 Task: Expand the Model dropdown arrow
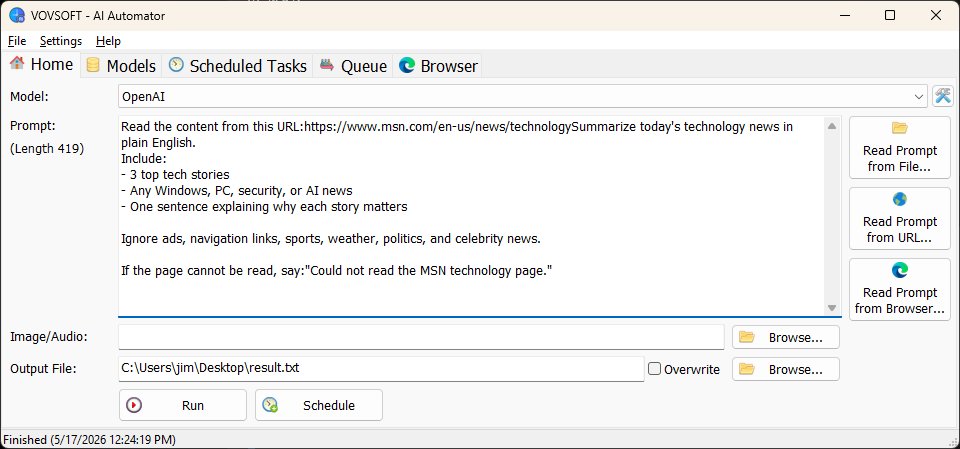click(x=918, y=96)
